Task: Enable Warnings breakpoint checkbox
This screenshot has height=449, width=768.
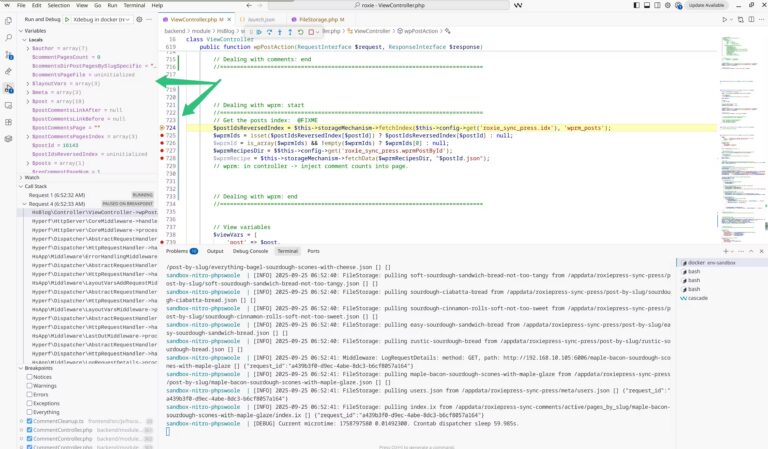Action: tap(29, 386)
